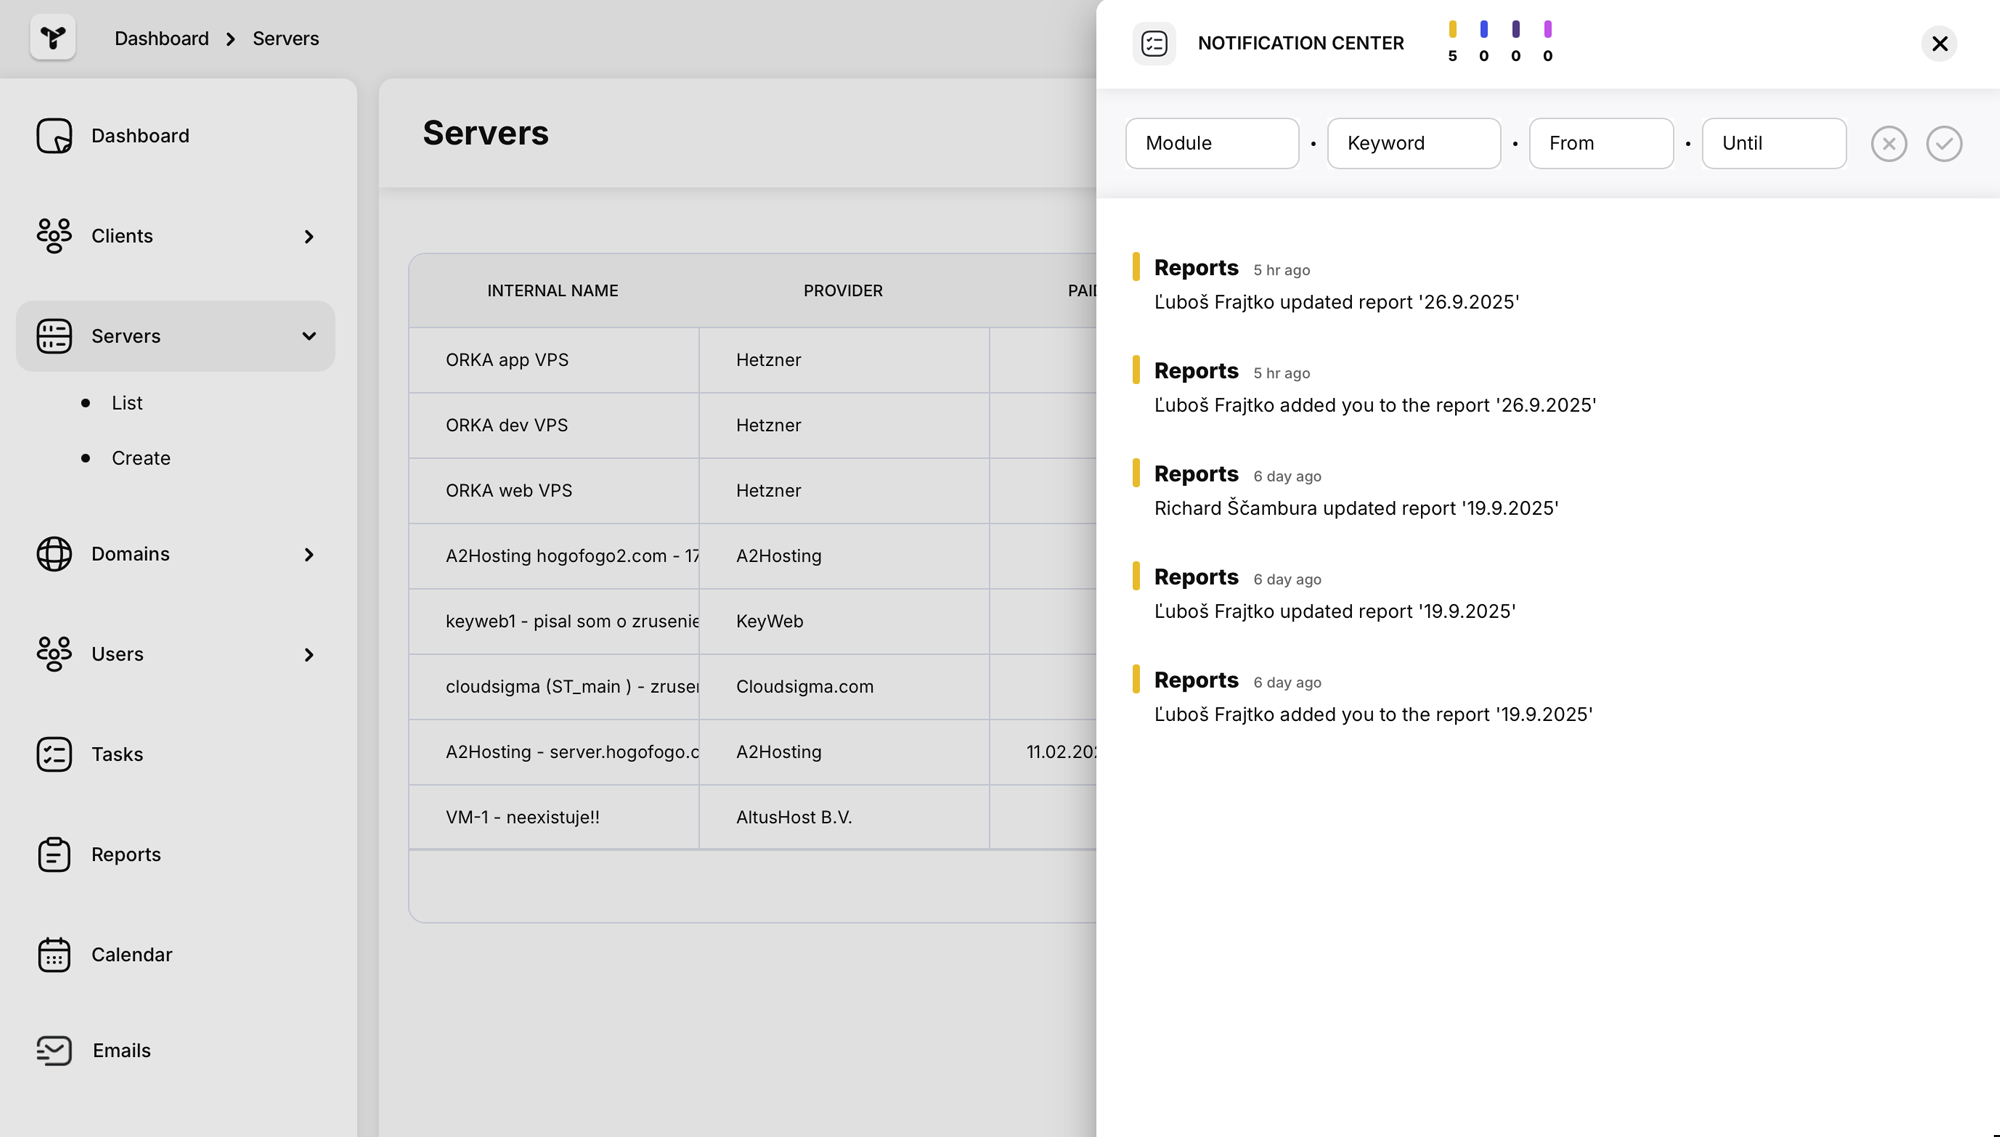Focus the Keyword filter input field
Screen dimensions: 2000x1137
1413,144
